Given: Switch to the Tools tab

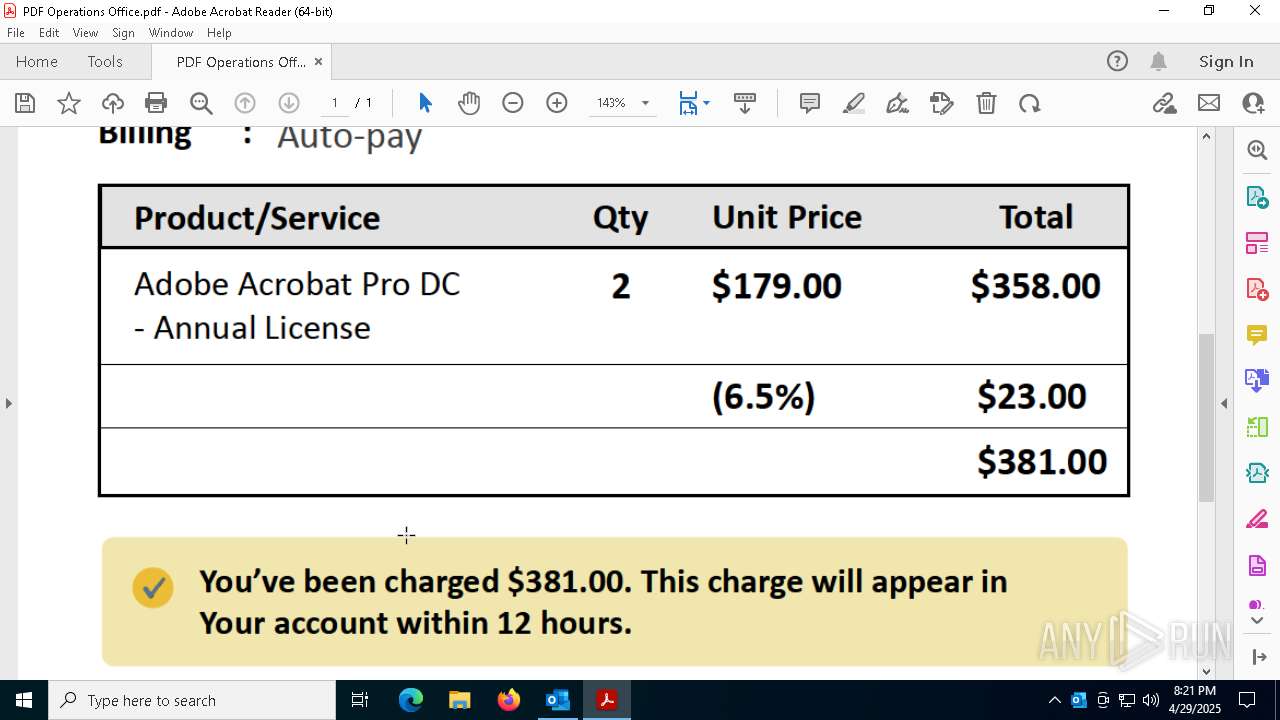Looking at the screenshot, I should 105,61.
